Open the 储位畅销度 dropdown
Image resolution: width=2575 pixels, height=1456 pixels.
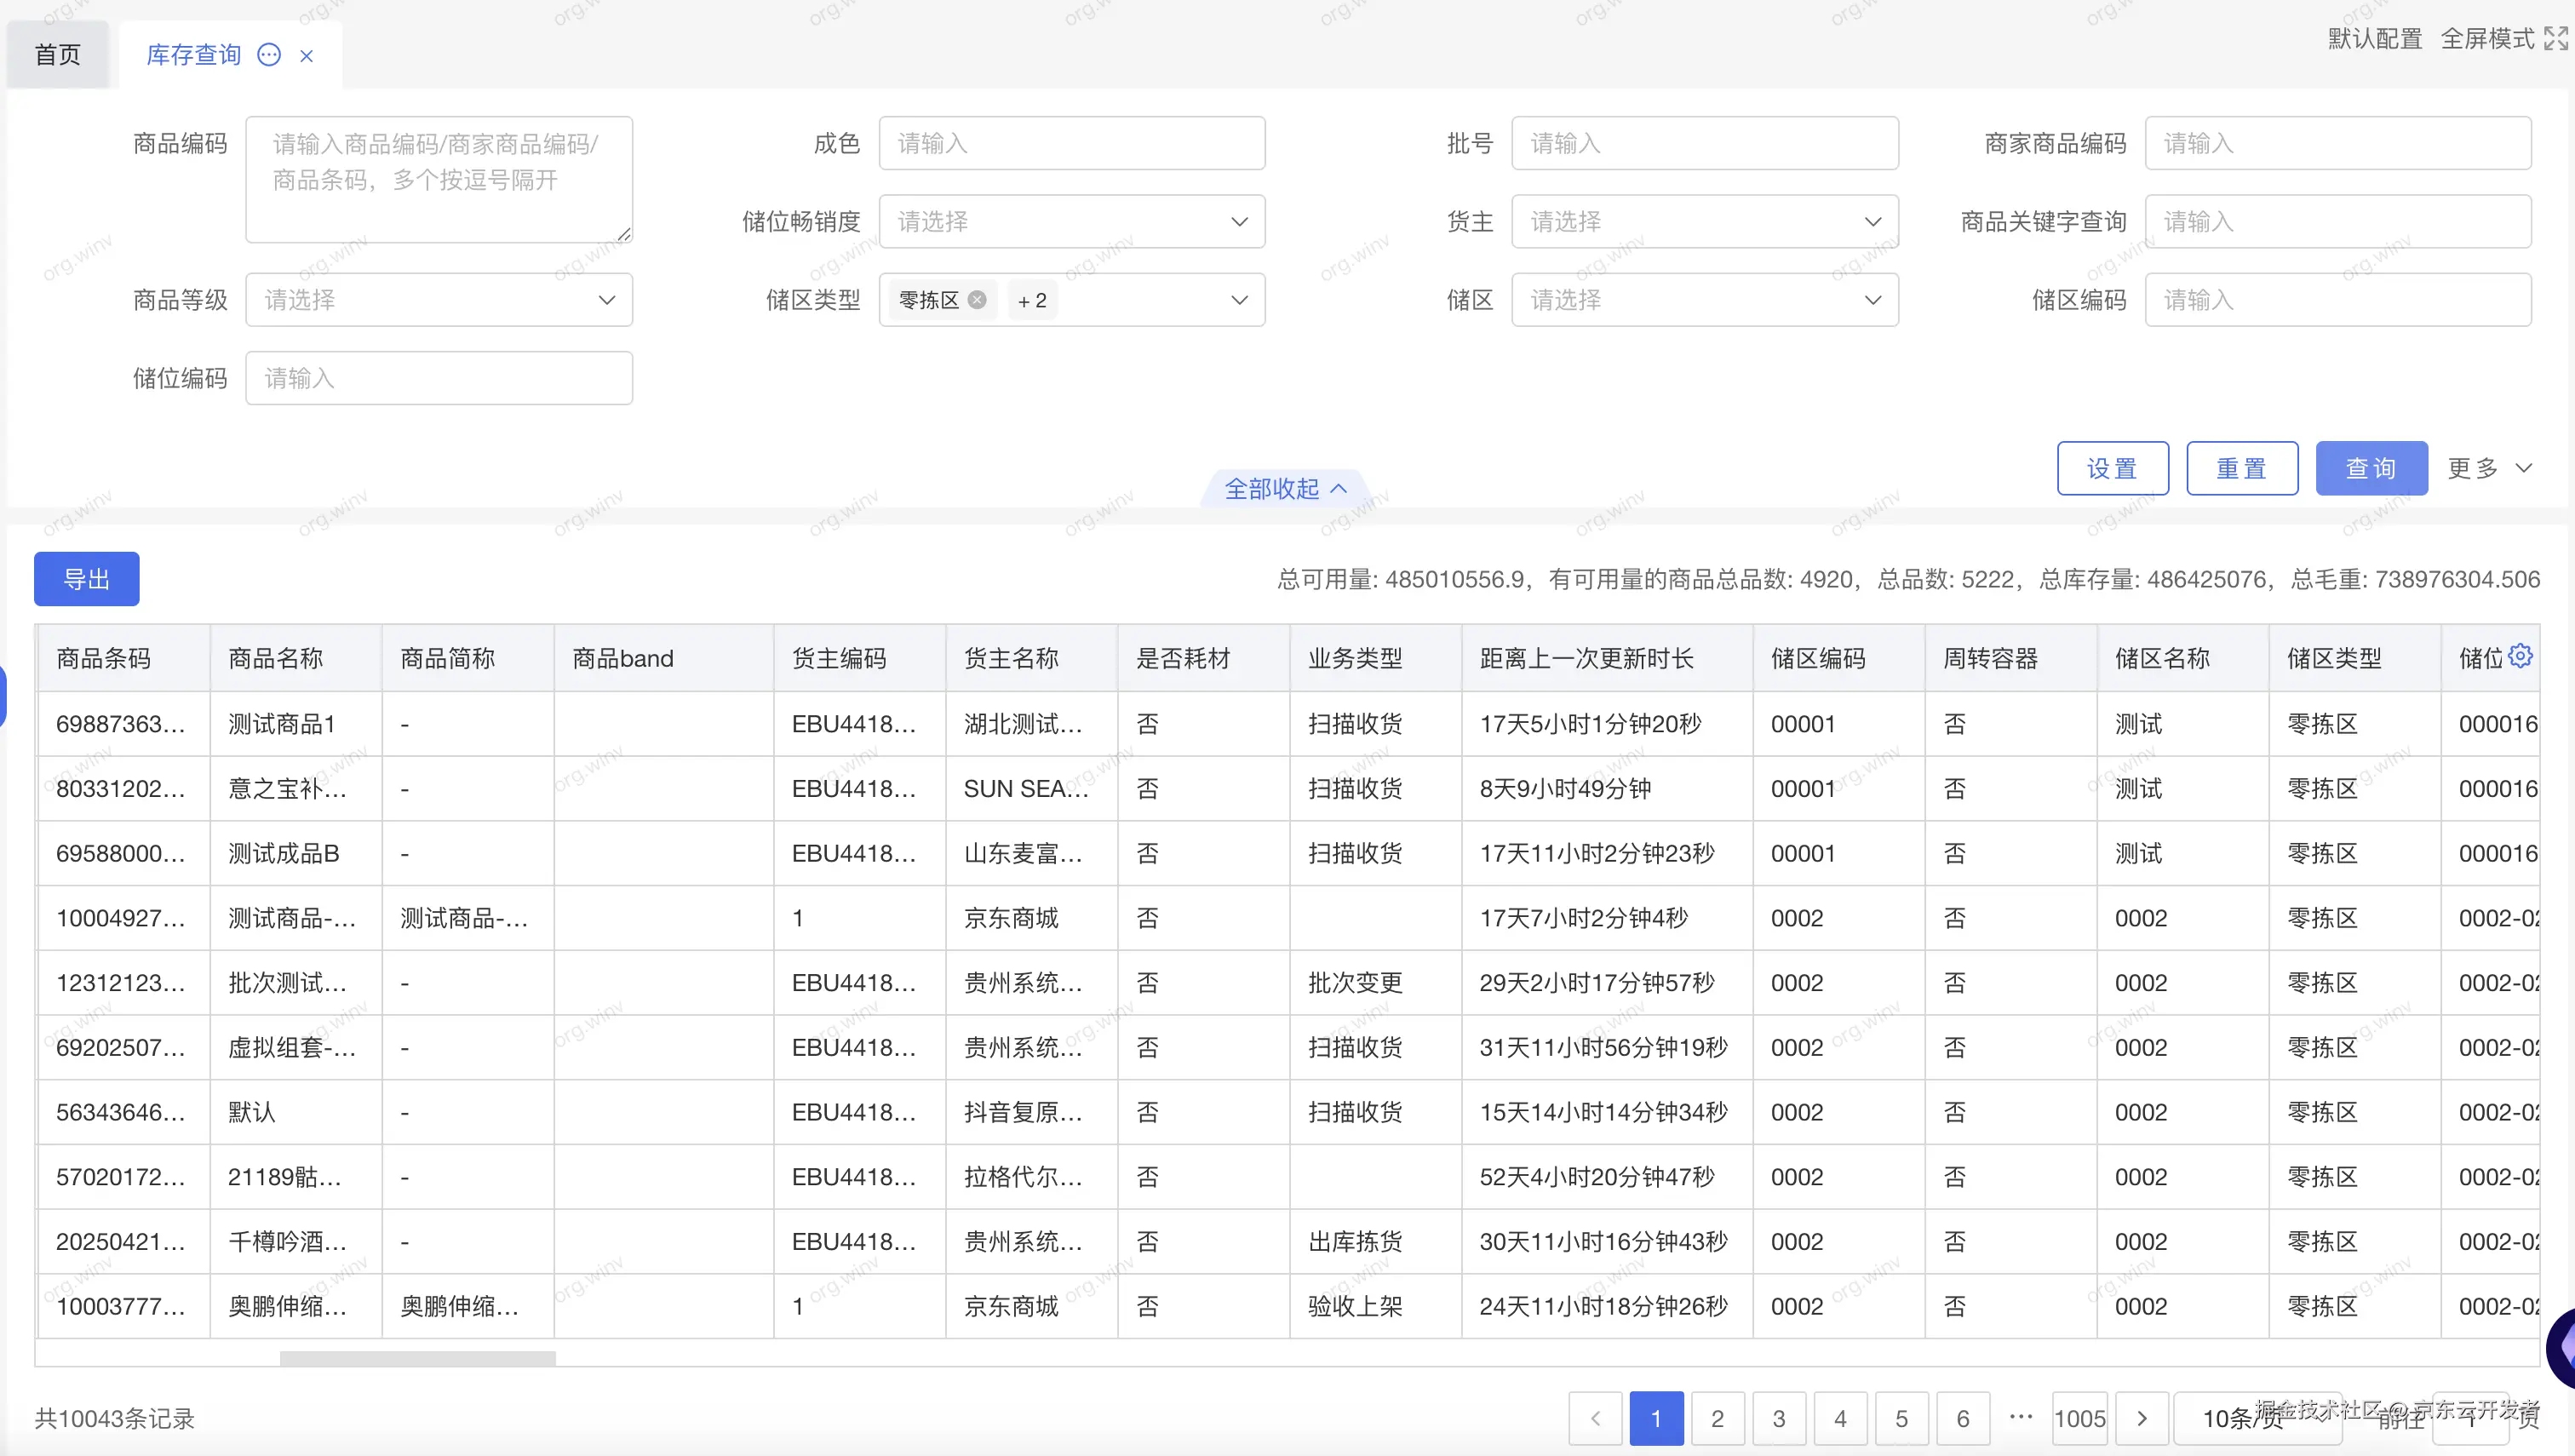[1071, 222]
